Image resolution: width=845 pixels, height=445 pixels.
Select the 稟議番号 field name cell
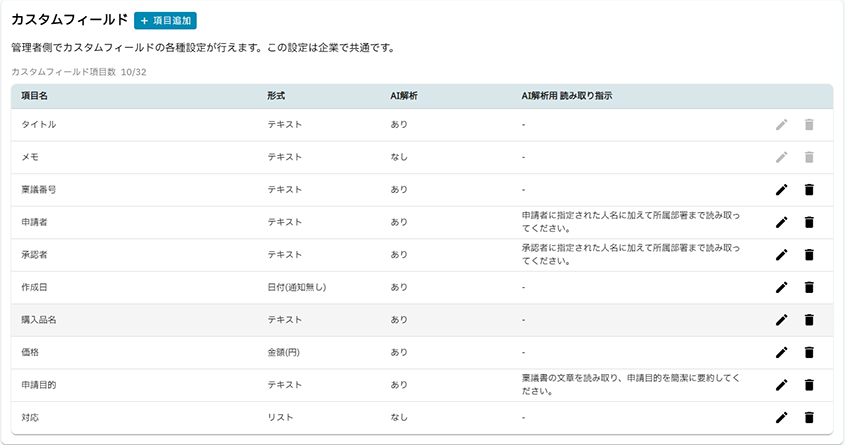(x=39, y=190)
